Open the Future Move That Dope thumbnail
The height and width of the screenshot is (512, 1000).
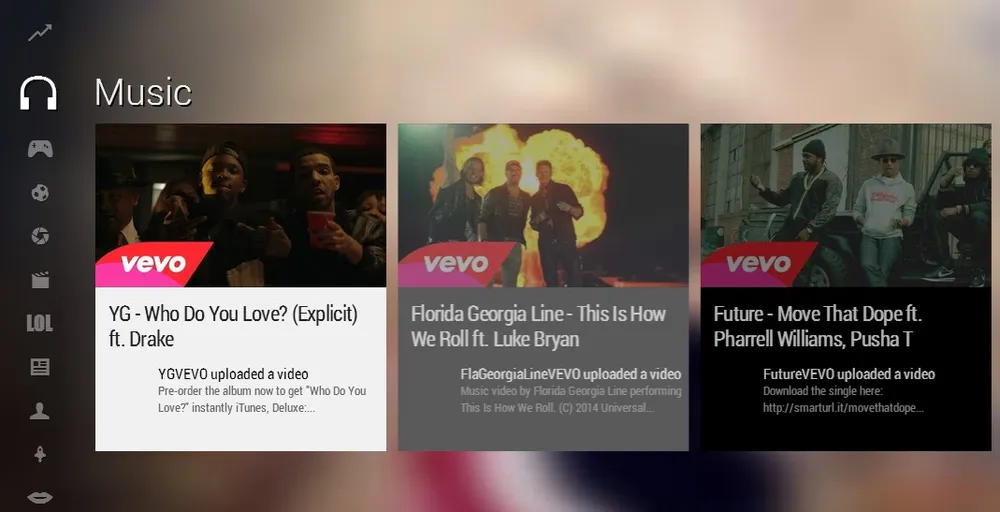tap(846, 205)
